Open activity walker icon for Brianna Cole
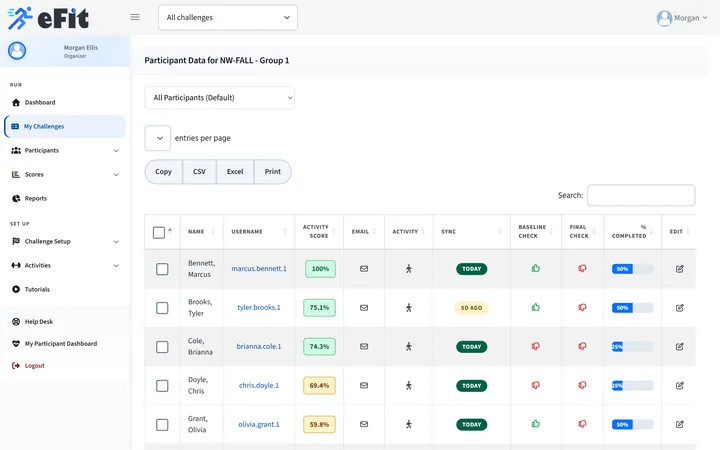This screenshot has height=450, width=720. tap(409, 347)
